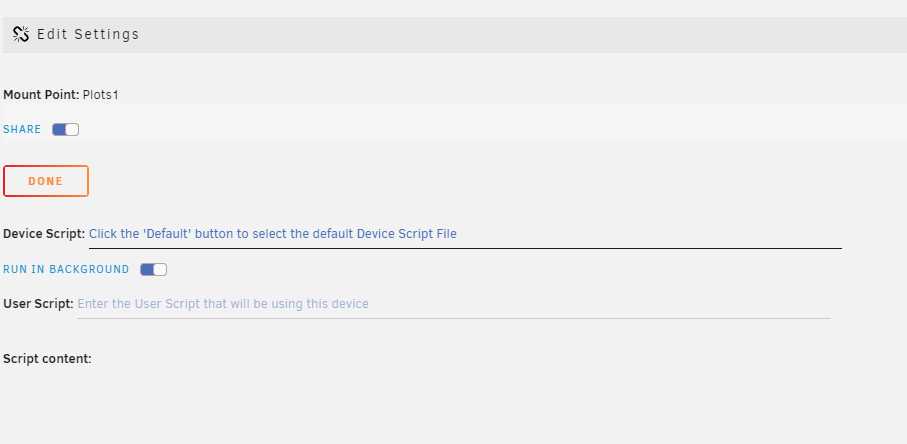Click the blue track of Run in Background switch
Screen dimensions: 907x444
click(147, 269)
